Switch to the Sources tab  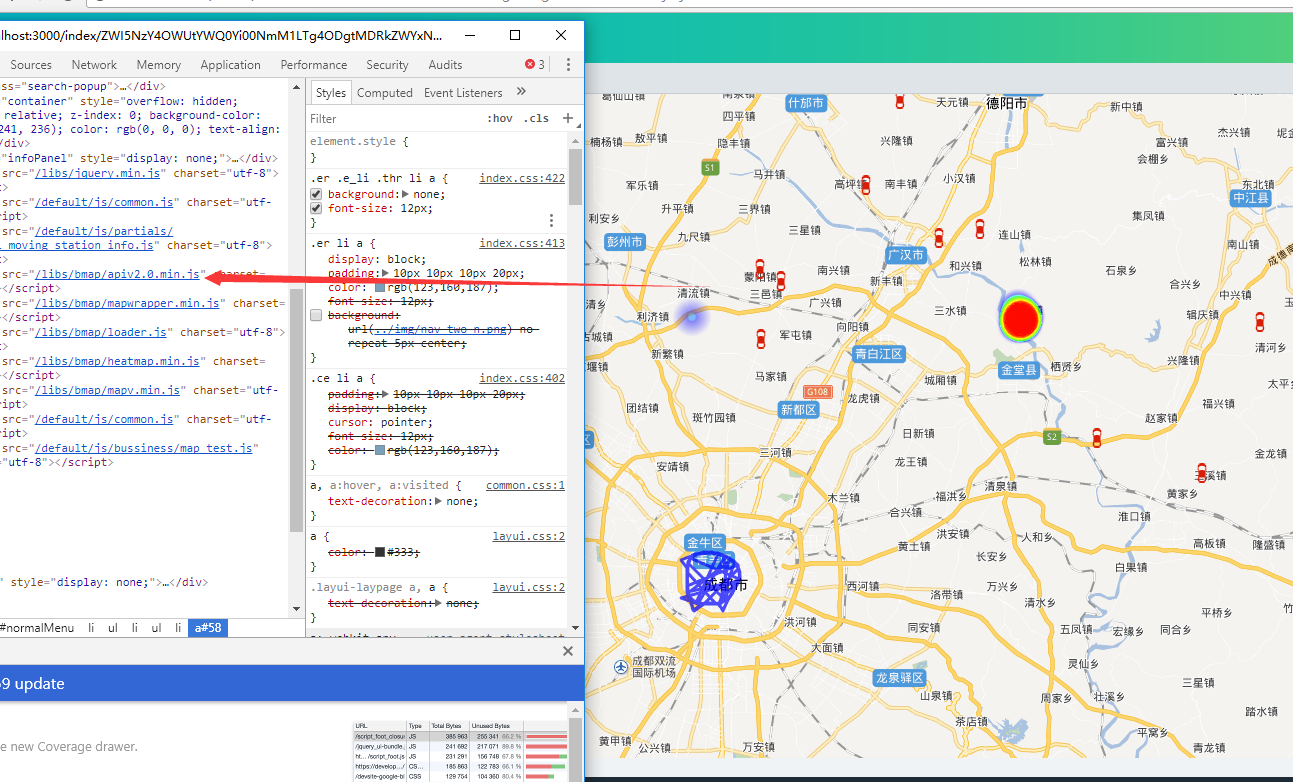coord(31,65)
